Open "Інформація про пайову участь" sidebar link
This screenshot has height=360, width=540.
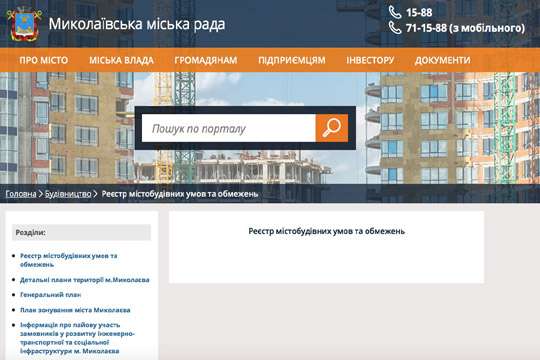(x=77, y=338)
